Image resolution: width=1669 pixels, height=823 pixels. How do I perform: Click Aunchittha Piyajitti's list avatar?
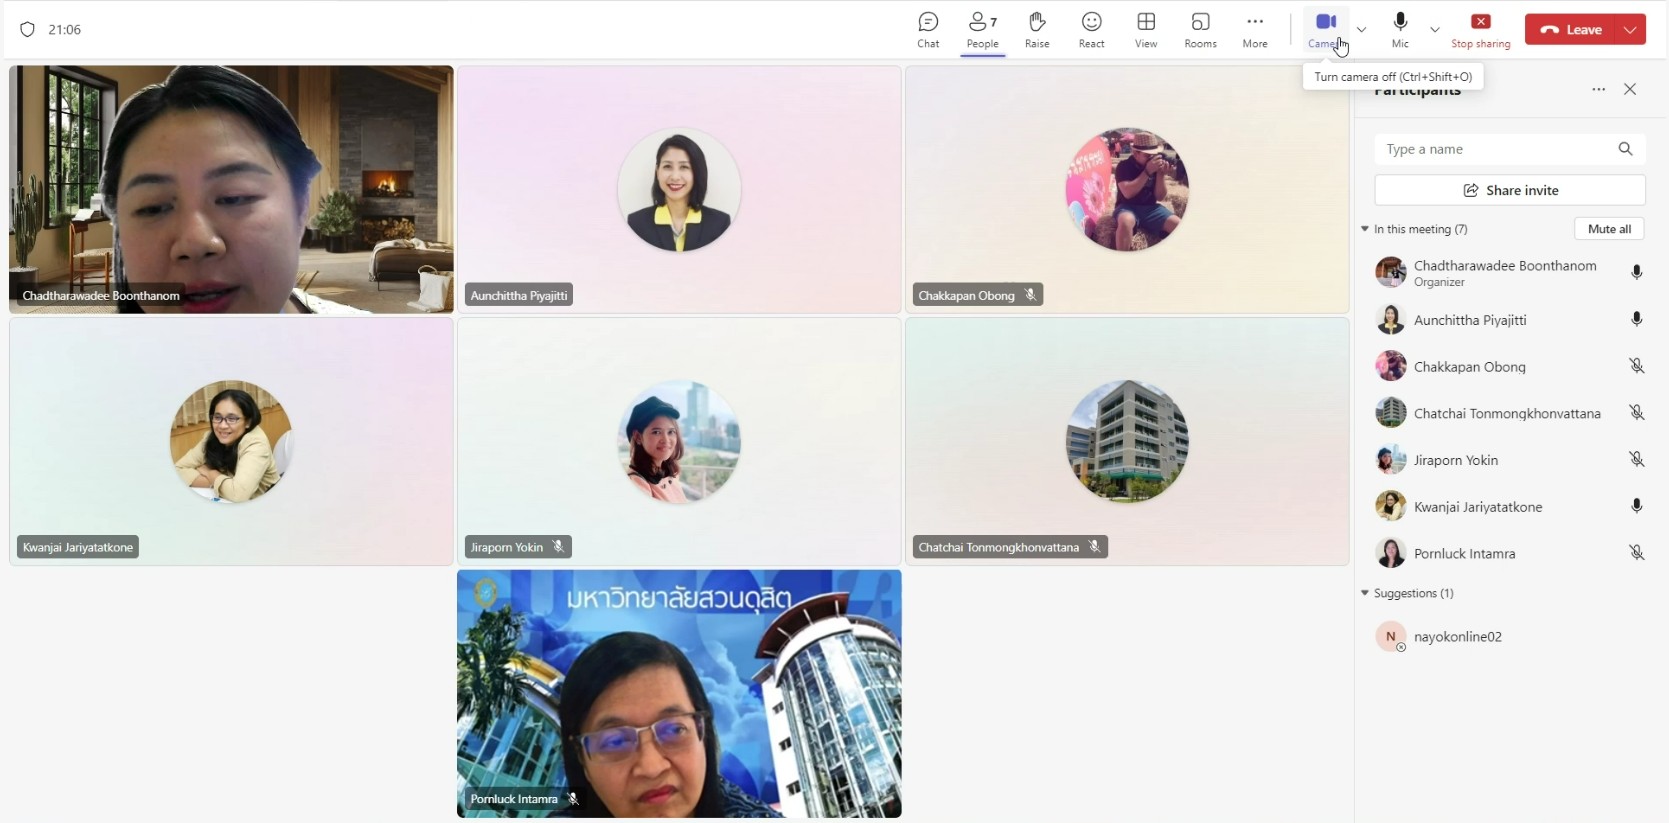[1390, 320]
